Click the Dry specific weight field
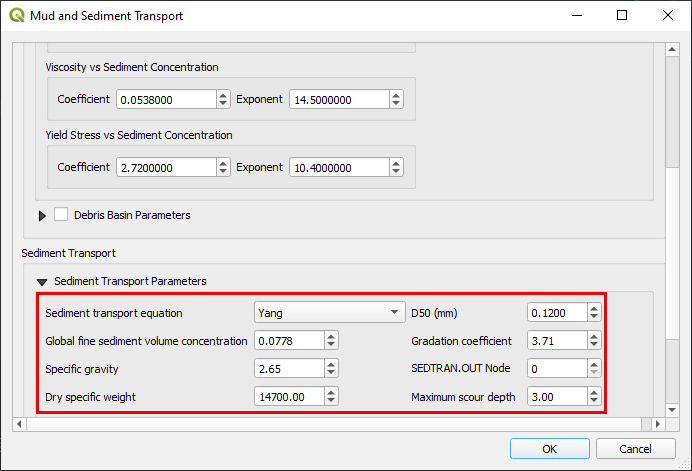Screen dimensions: 692x471 (x=288, y=397)
